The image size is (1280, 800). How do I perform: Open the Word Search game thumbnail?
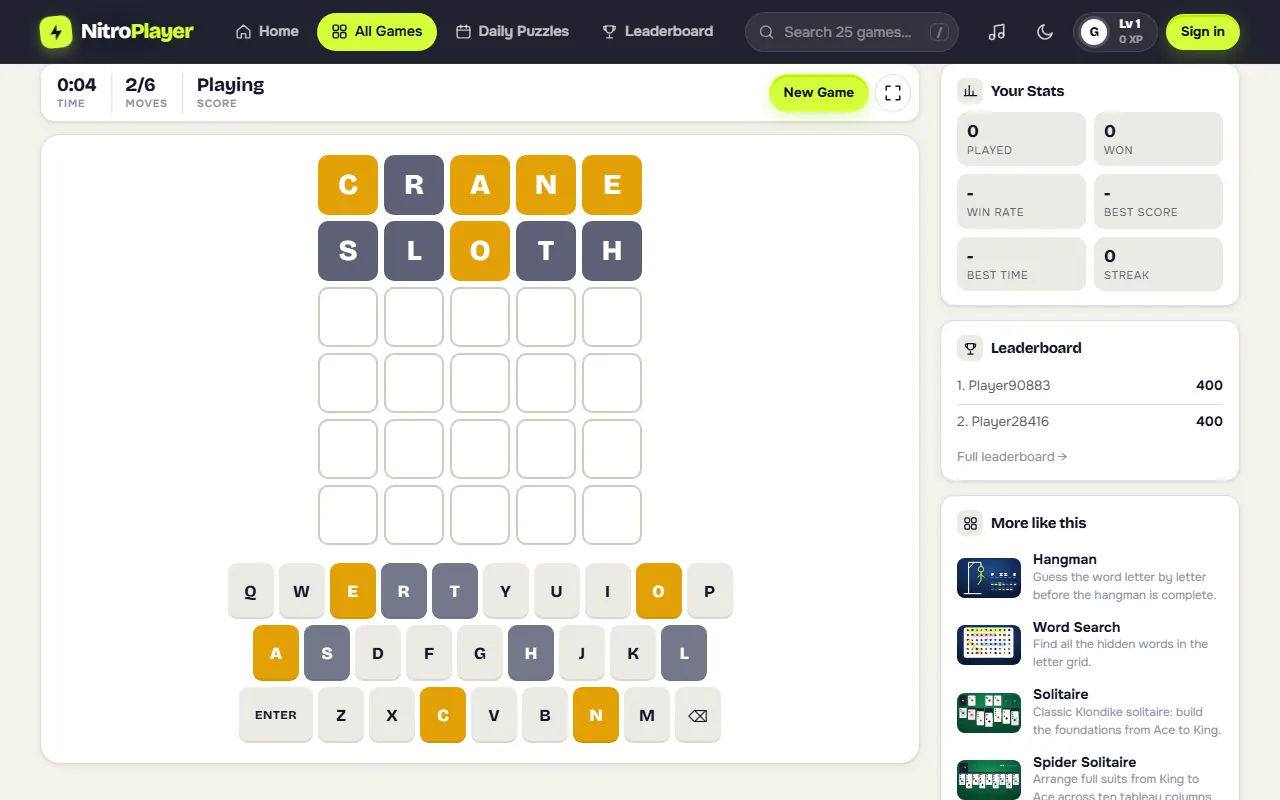pos(989,645)
